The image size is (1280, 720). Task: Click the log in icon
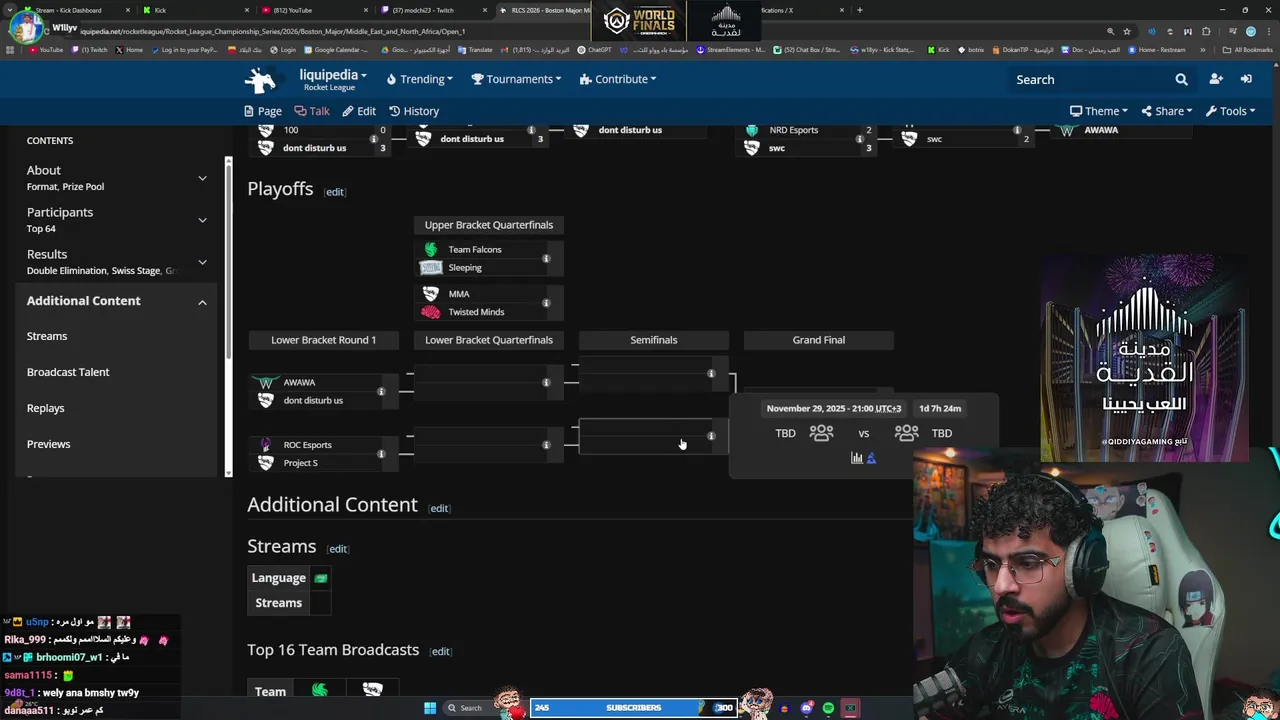(x=1246, y=79)
